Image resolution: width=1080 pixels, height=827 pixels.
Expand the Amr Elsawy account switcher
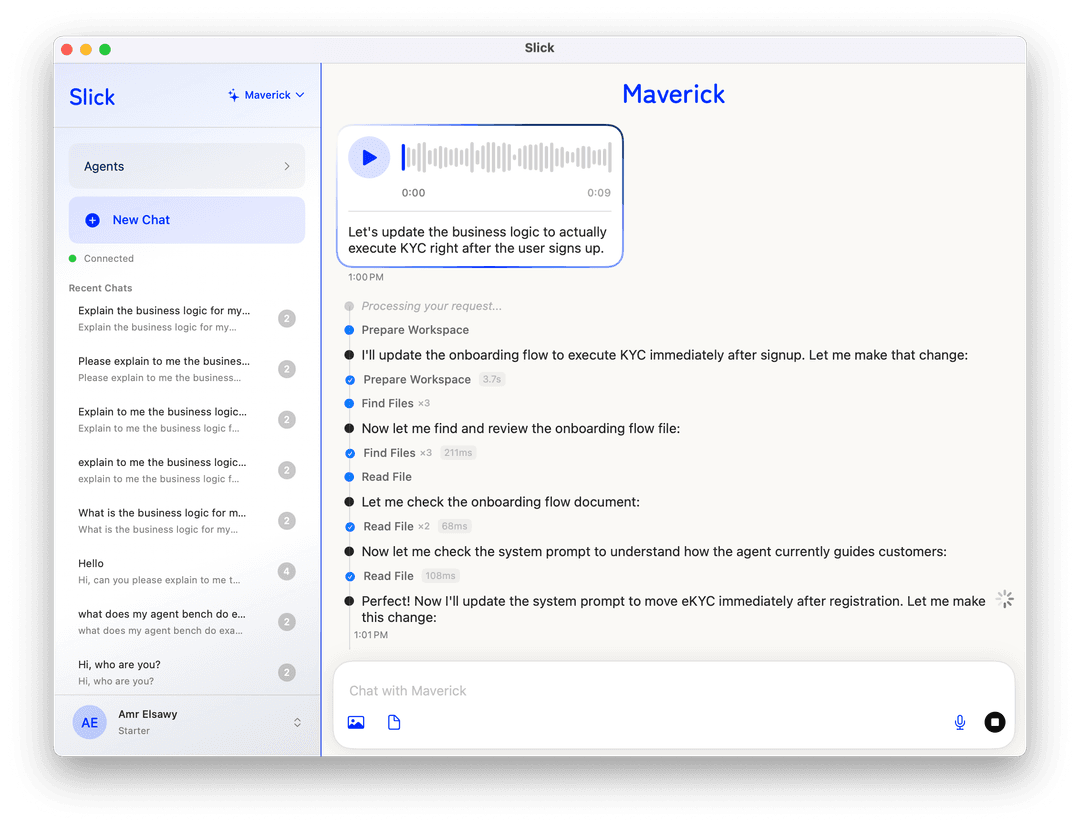point(298,722)
